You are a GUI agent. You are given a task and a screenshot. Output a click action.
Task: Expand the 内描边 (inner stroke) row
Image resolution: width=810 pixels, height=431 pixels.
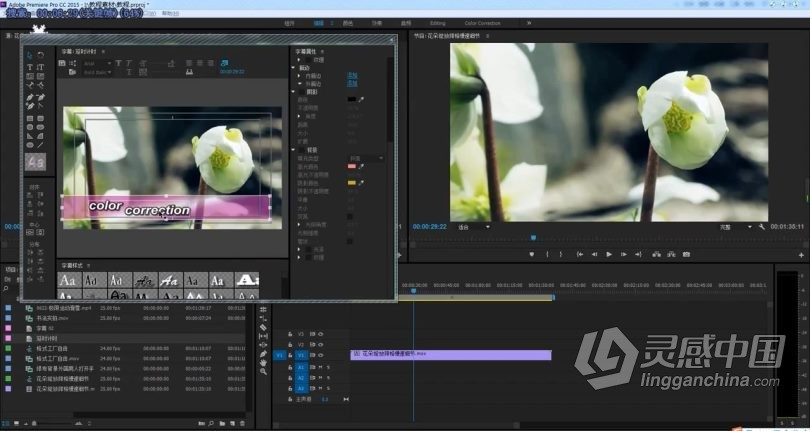click(x=300, y=75)
